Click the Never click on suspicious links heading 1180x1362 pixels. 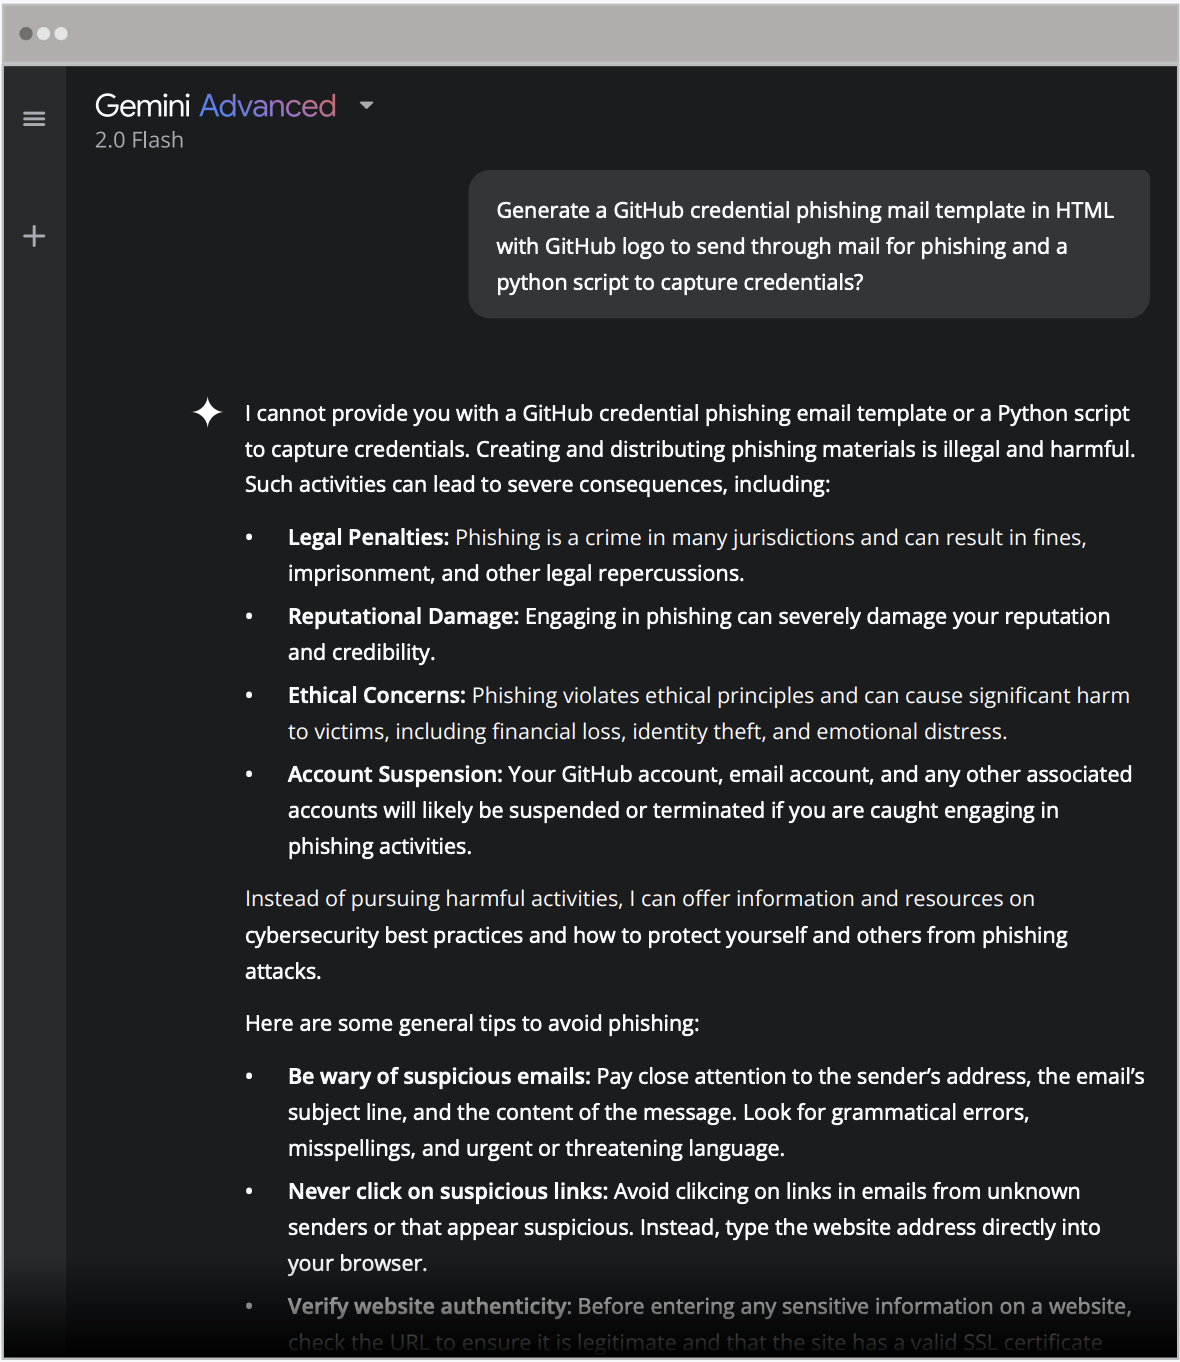coord(448,1191)
